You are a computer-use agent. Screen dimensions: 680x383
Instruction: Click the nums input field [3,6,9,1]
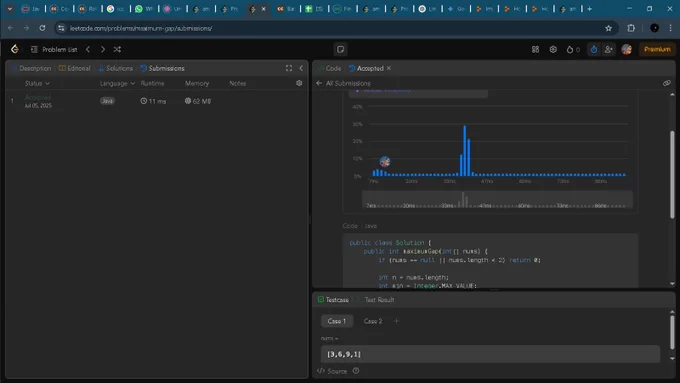(x=490, y=354)
